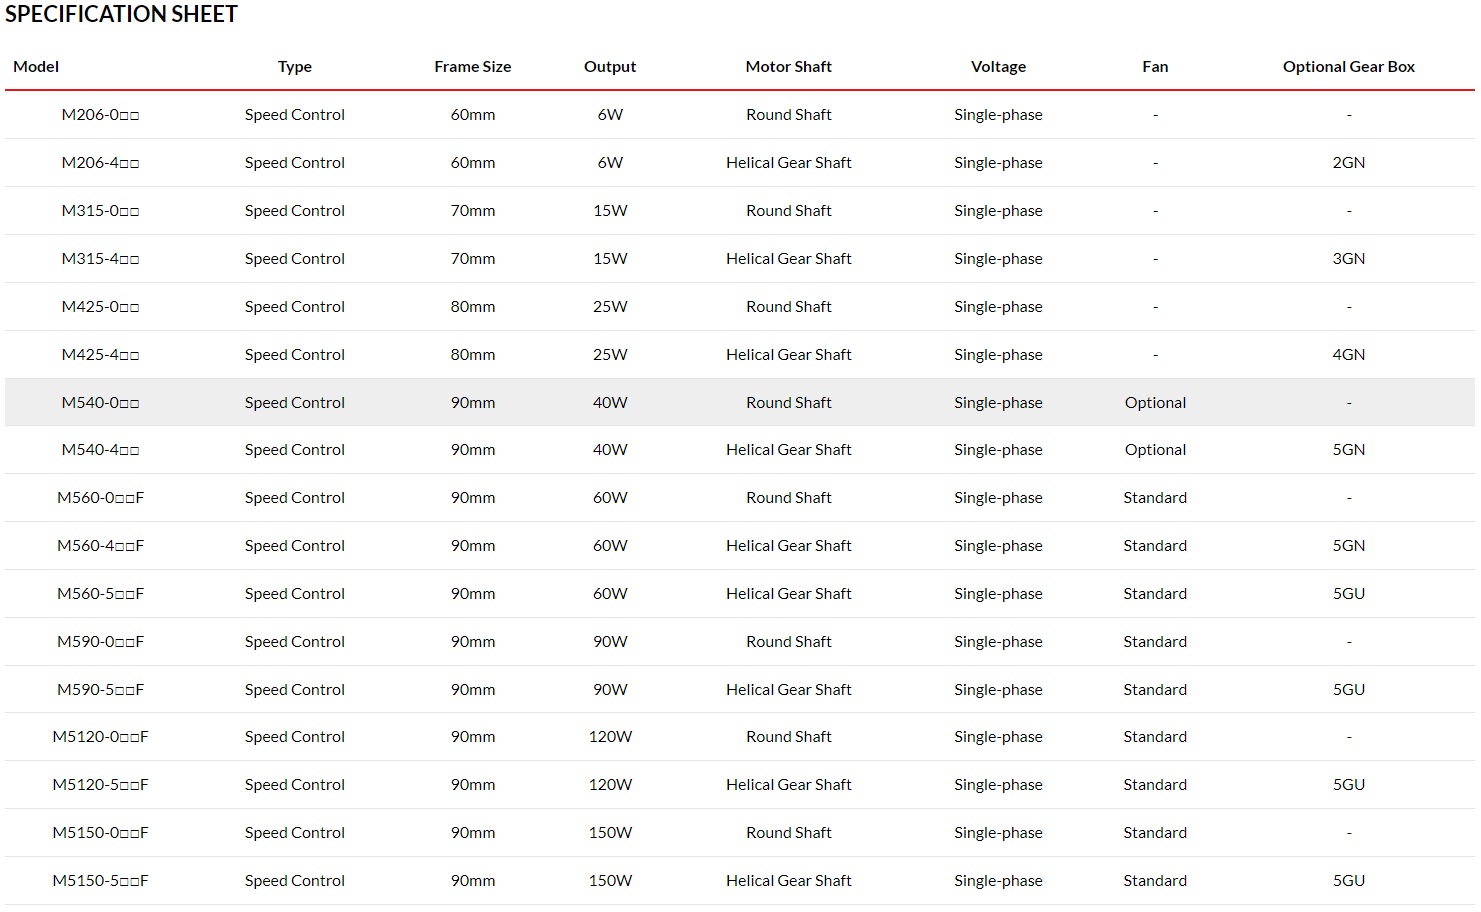
Task: Click 6W output in M206-0 row
Action: [x=610, y=115]
